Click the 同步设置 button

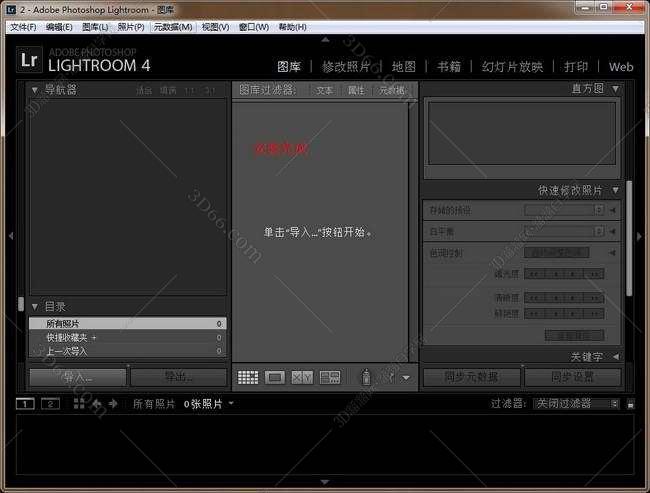pos(573,377)
